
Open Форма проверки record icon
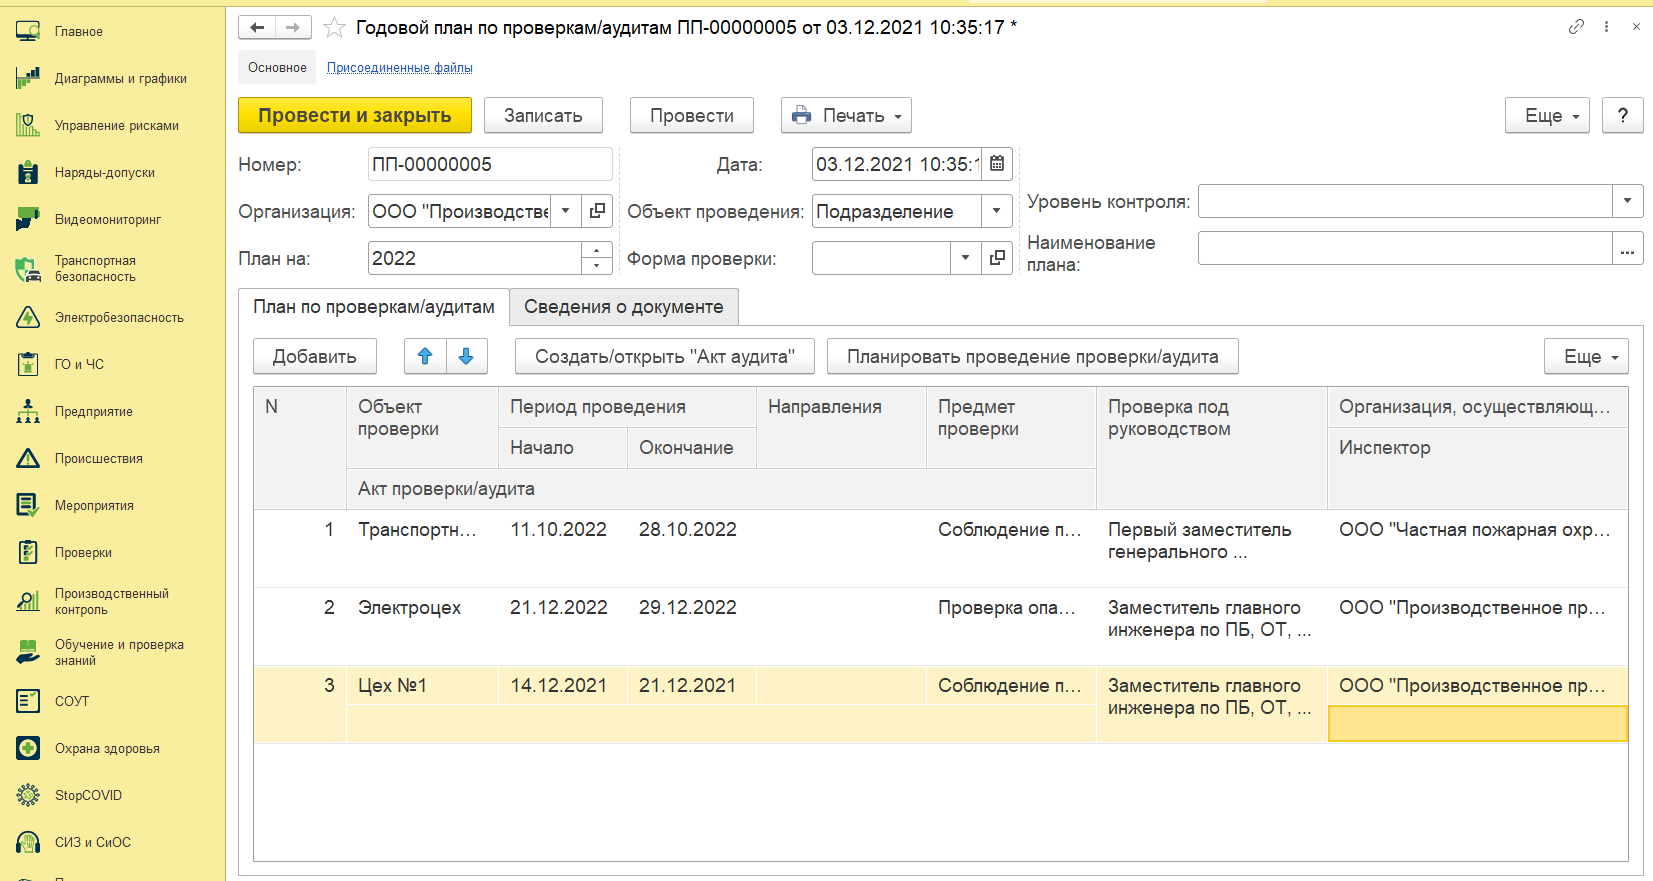point(997,258)
